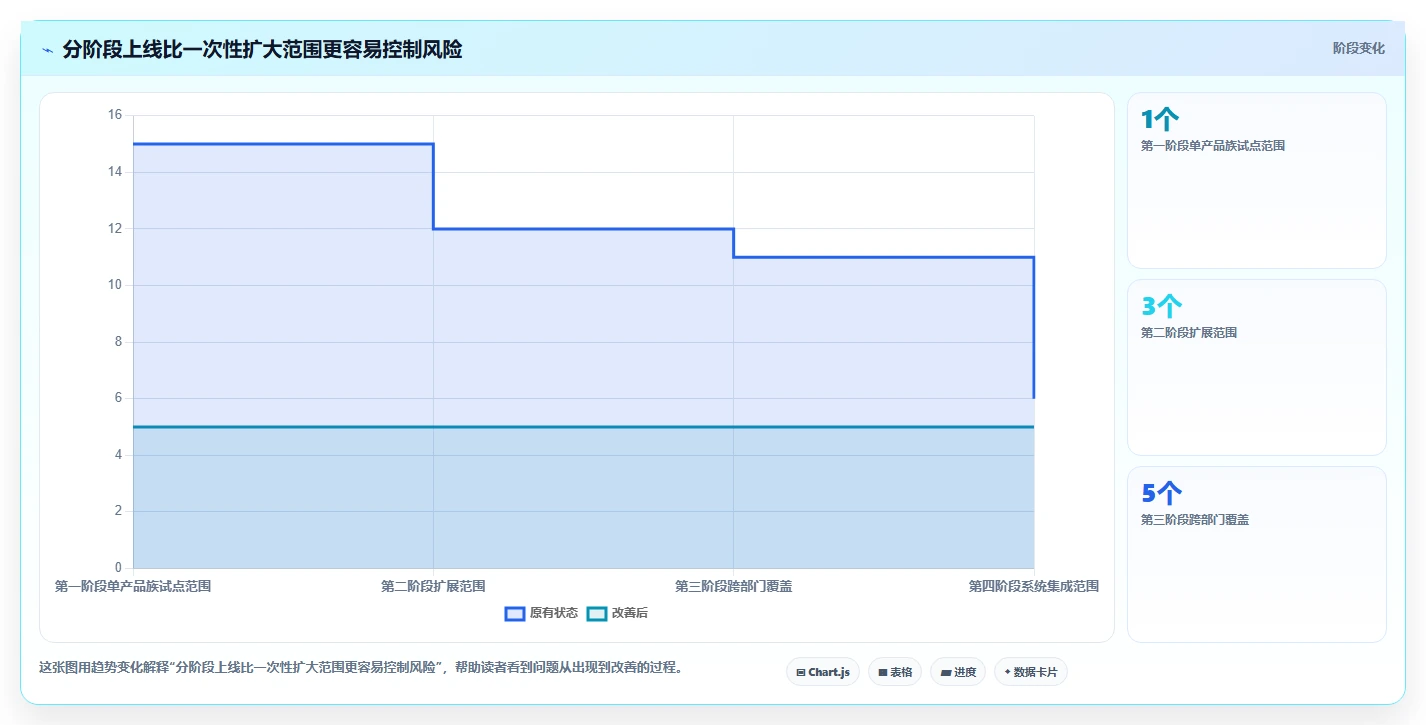Click the 原有状态 legend label
This screenshot has width=1426, height=725.
[554, 613]
